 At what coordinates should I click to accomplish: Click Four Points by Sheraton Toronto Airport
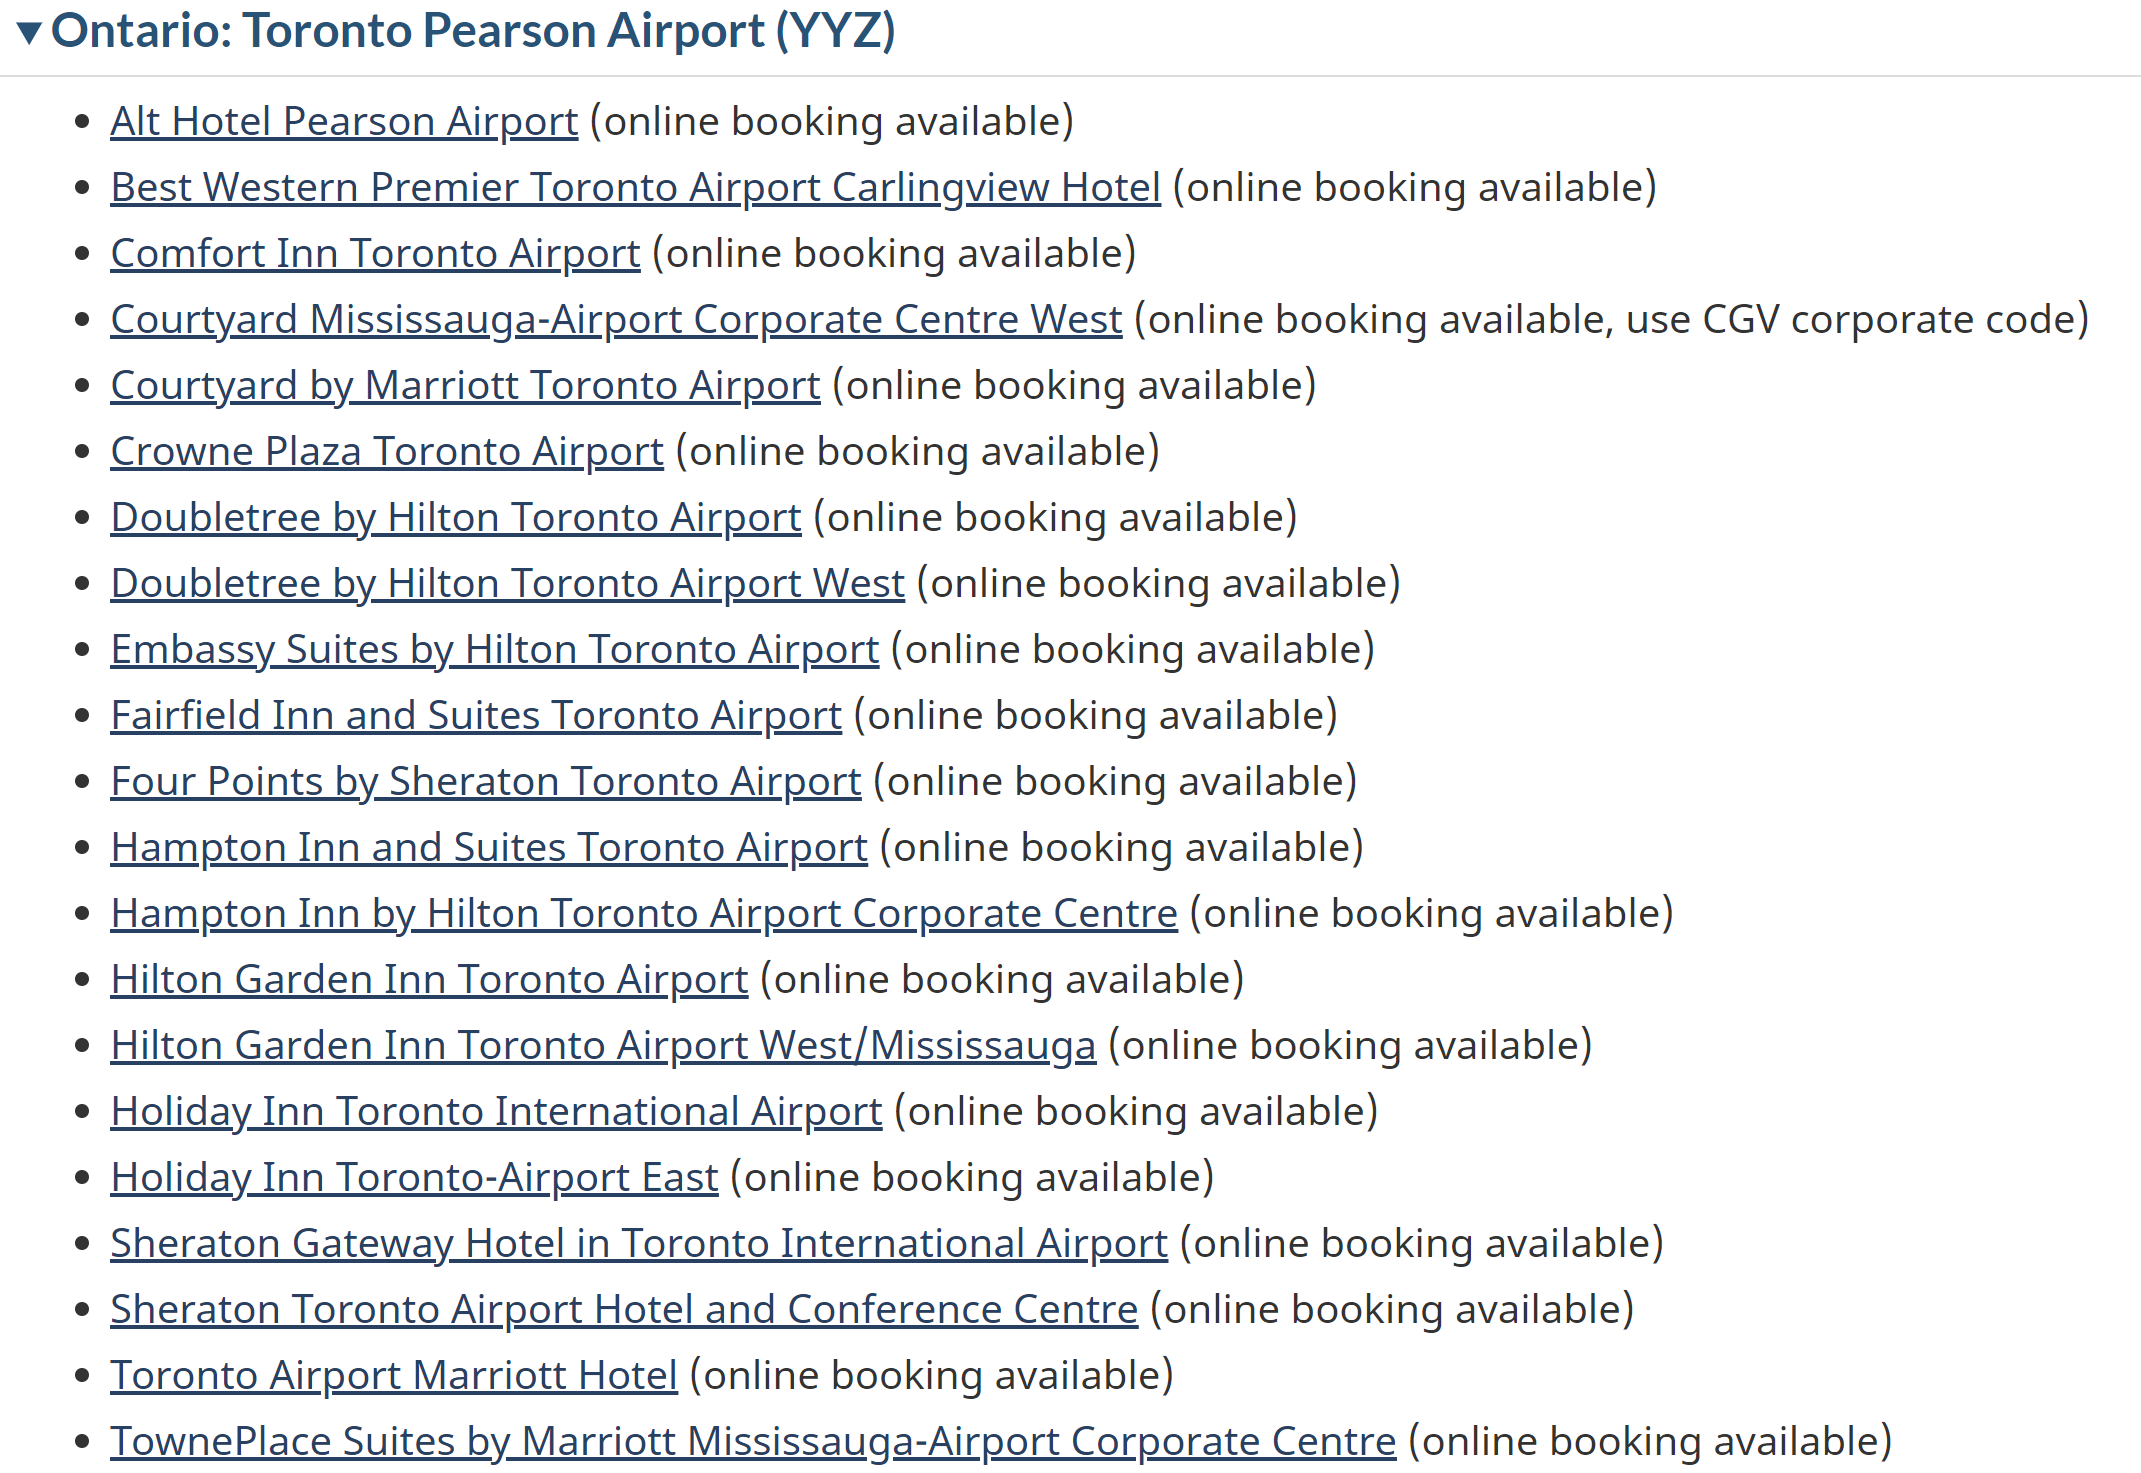(485, 782)
